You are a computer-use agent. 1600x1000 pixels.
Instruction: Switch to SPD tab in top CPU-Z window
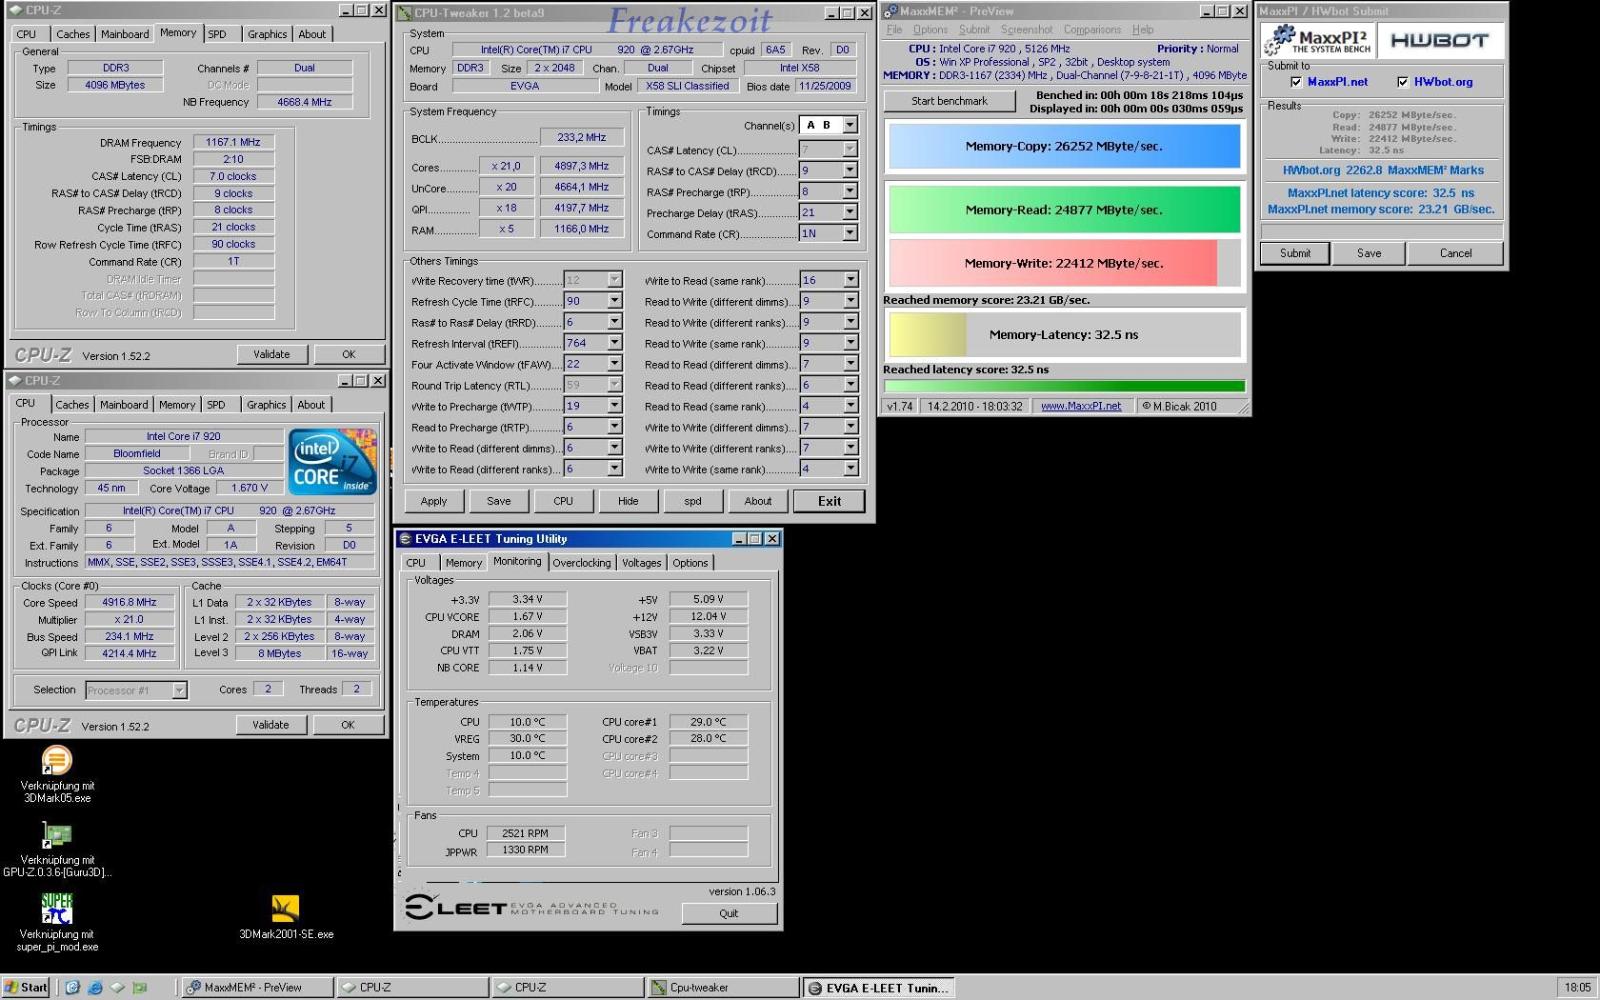coord(217,34)
